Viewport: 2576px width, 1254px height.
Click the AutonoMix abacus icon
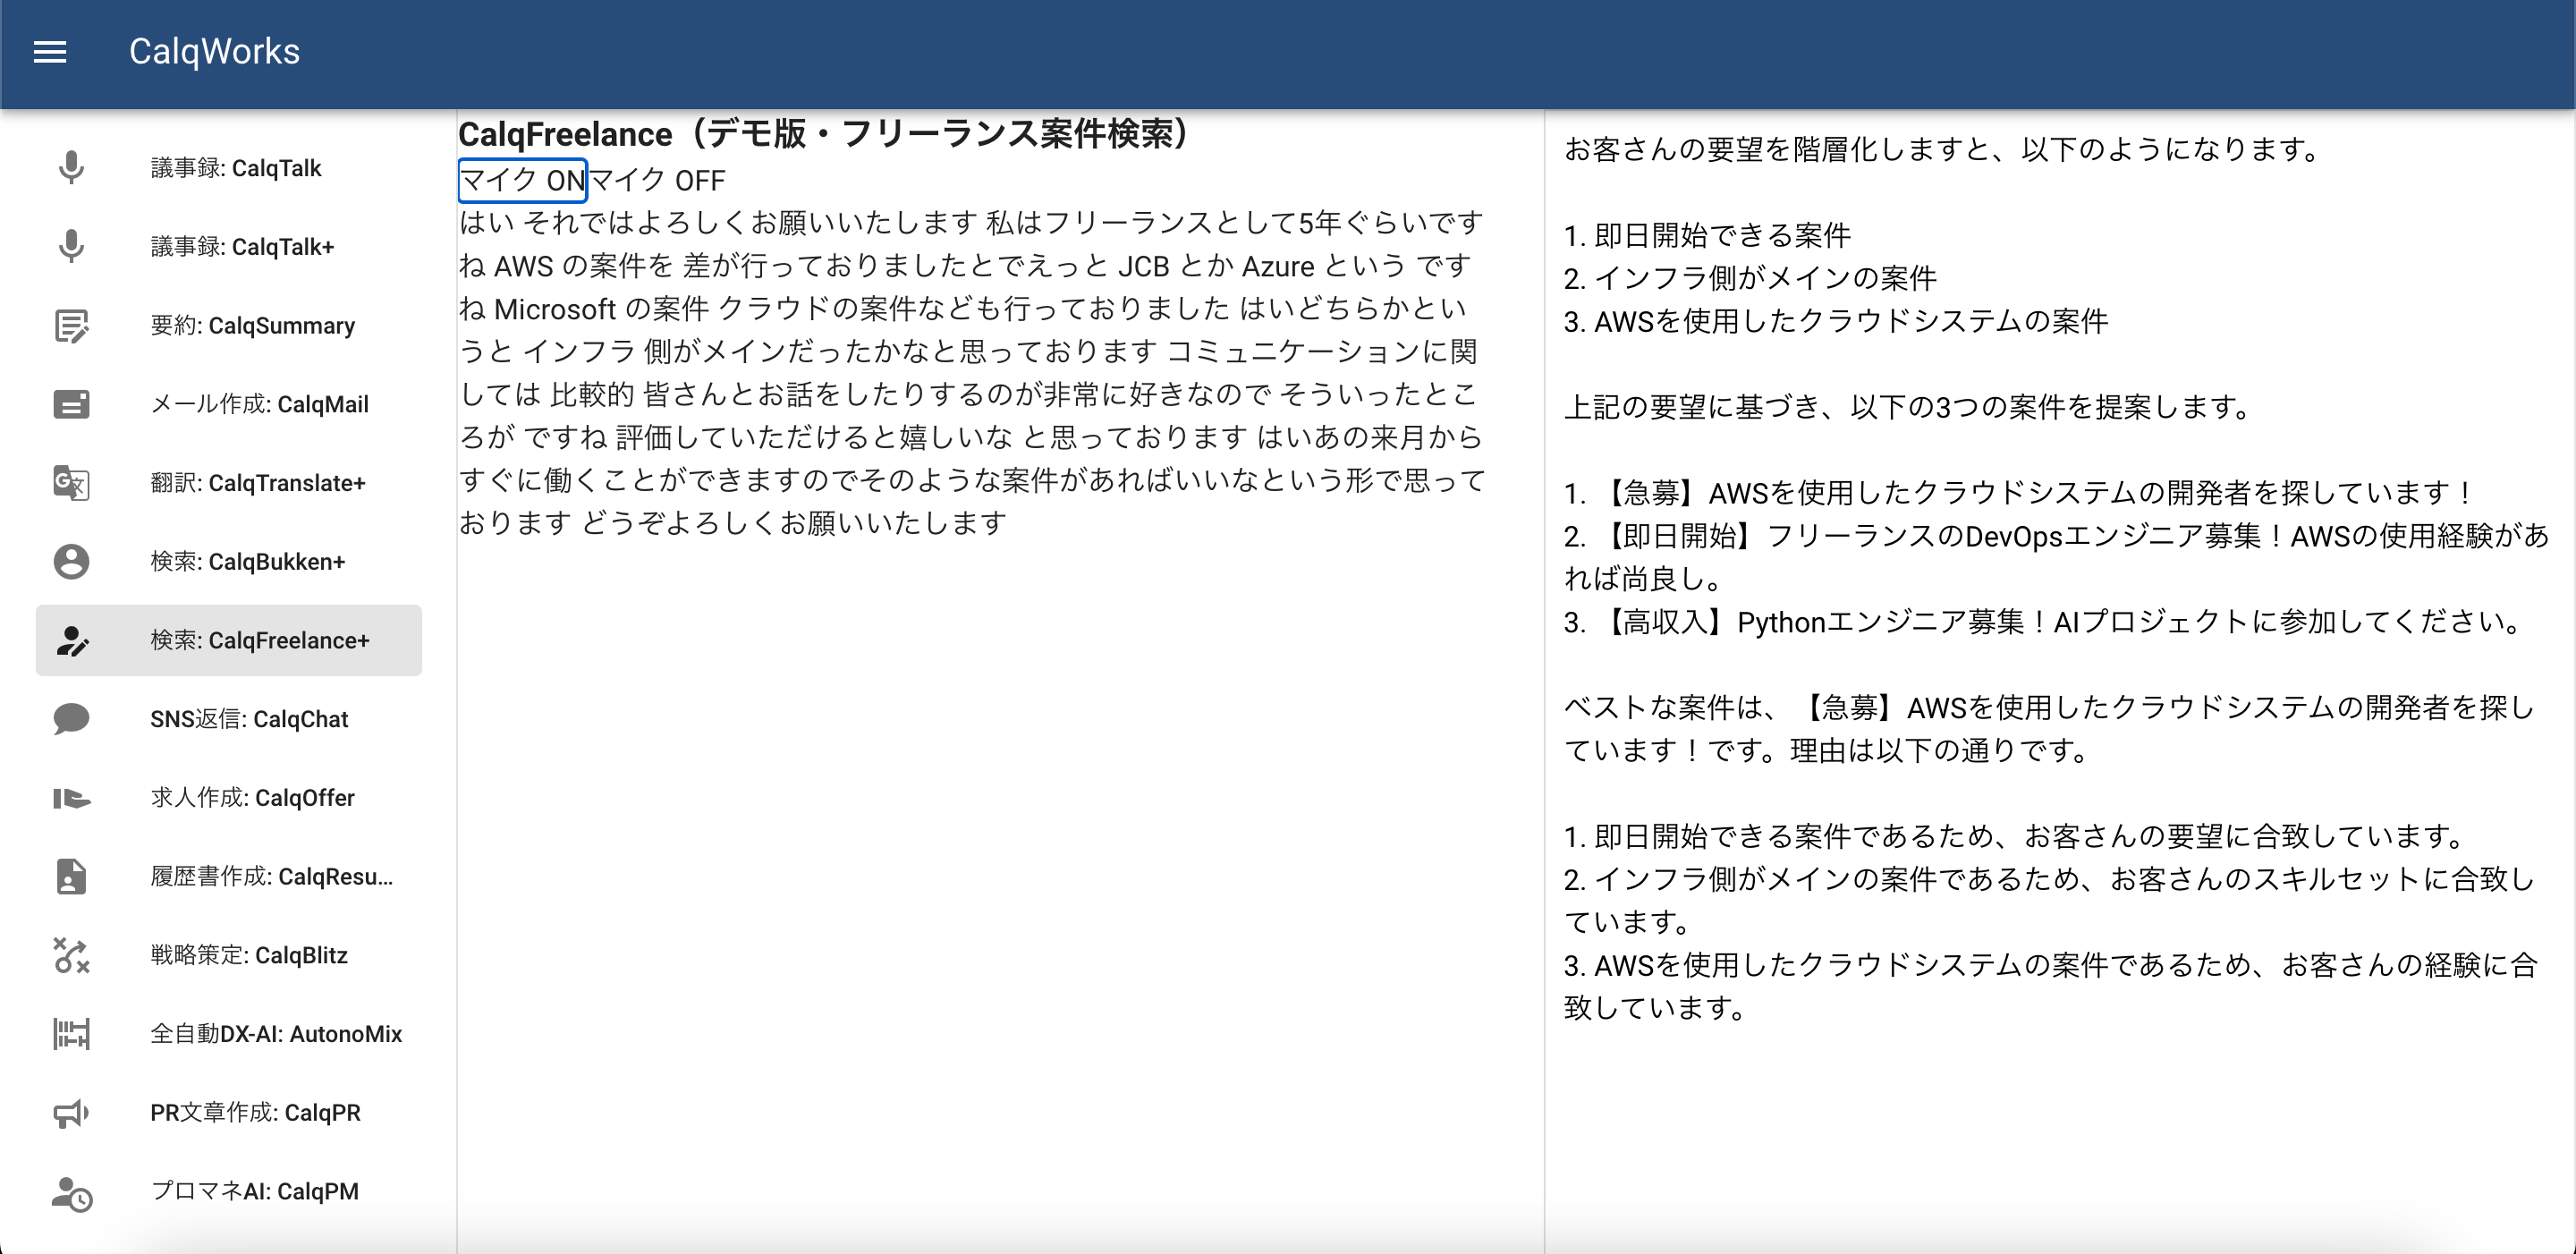[71, 1033]
